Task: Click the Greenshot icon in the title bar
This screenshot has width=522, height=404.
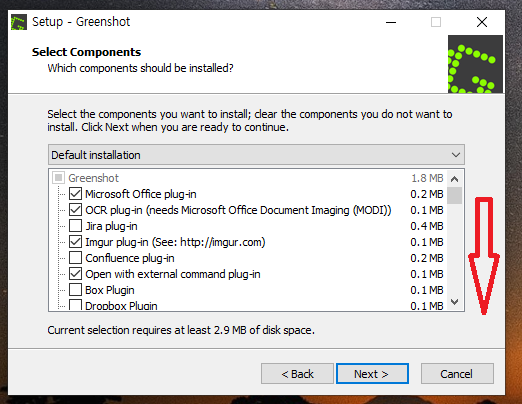Action: tap(19, 22)
